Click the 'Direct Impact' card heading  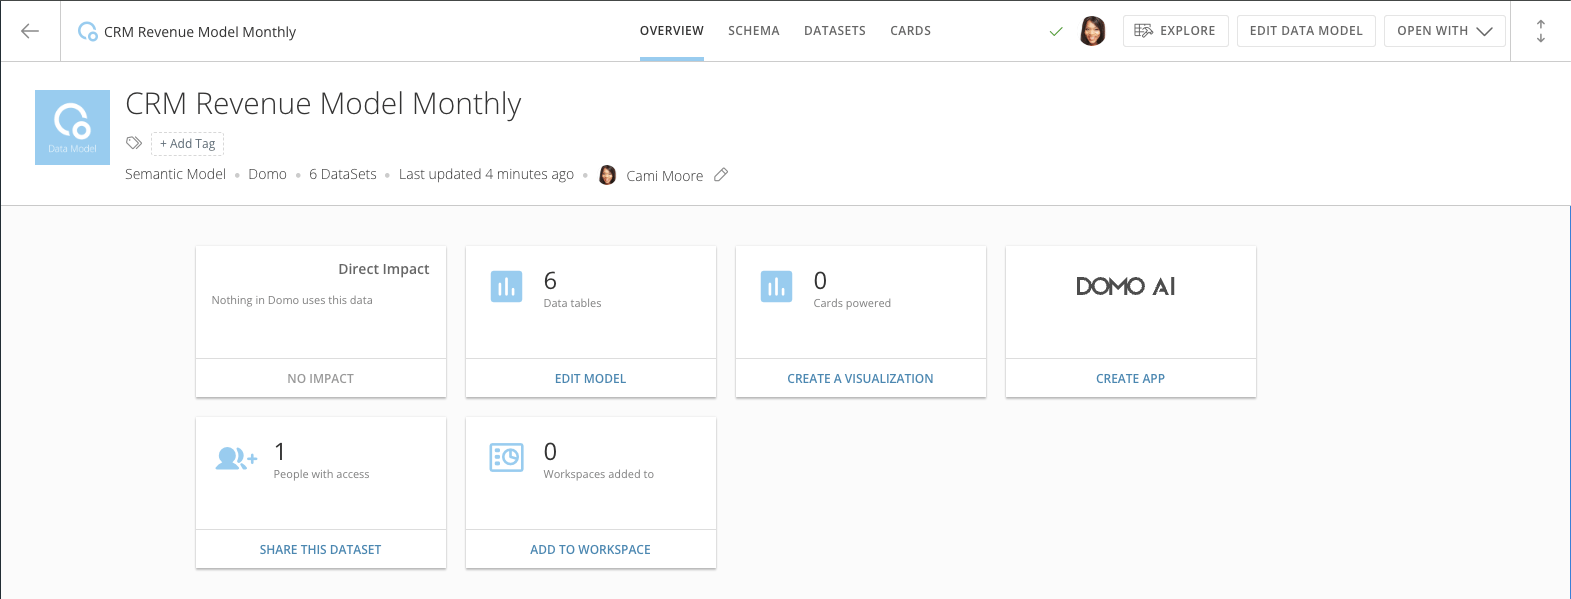(x=384, y=269)
